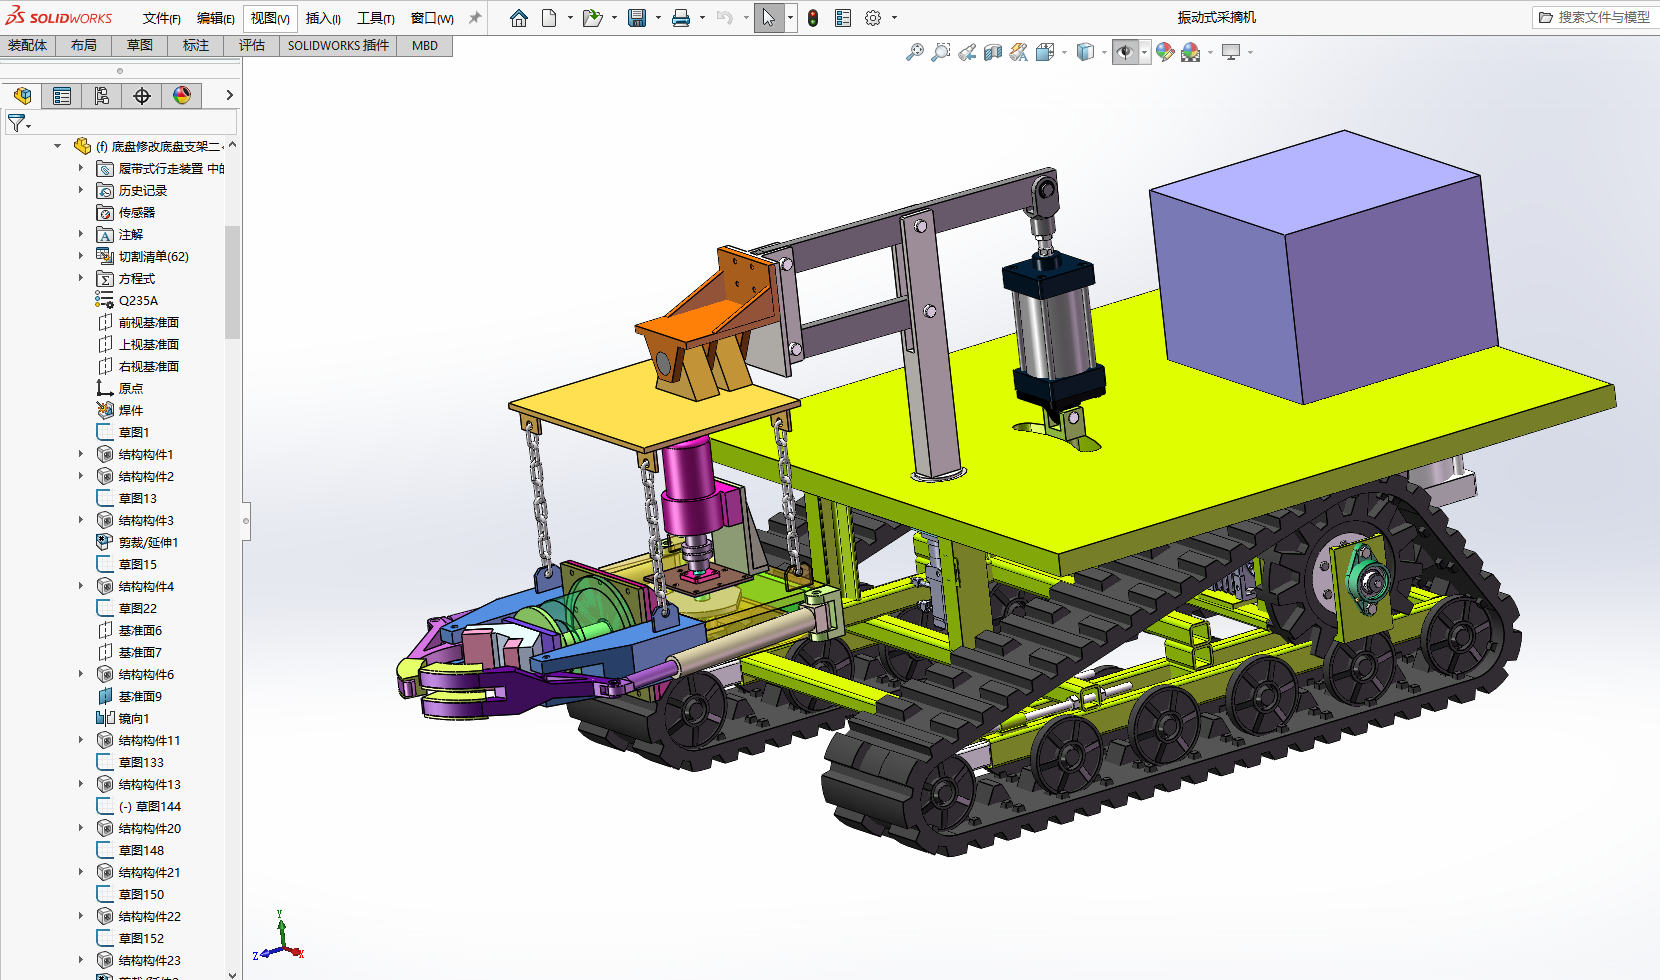Open the 视图(V) menu
Screen dimensions: 1660x980
tap(270, 18)
